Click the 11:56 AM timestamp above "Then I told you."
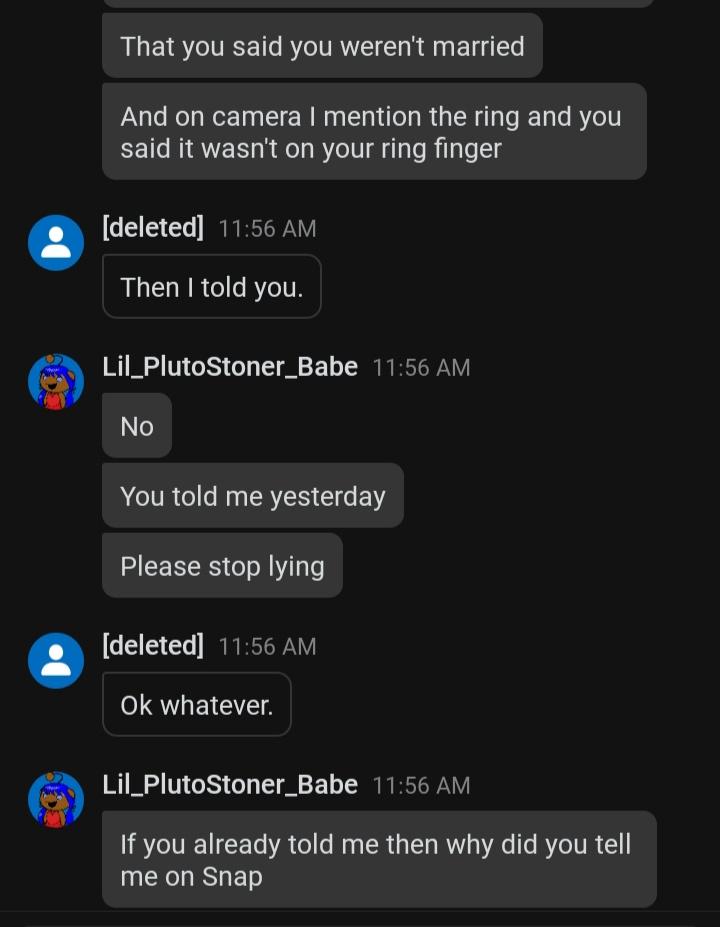720x927 pixels. tap(267, 229)
